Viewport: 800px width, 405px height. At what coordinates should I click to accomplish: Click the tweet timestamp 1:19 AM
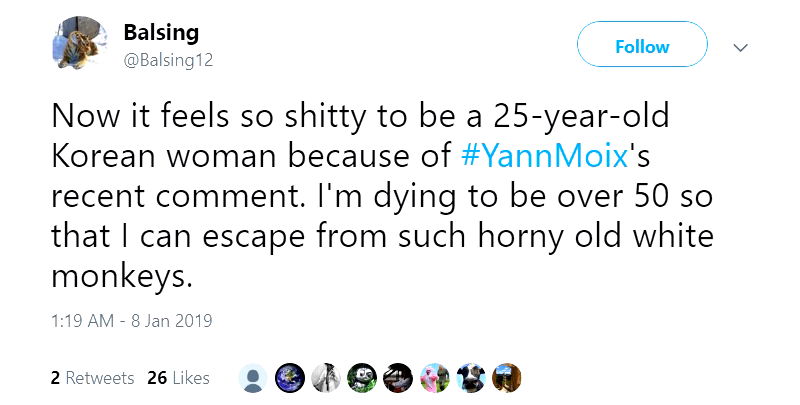[76, 322]
